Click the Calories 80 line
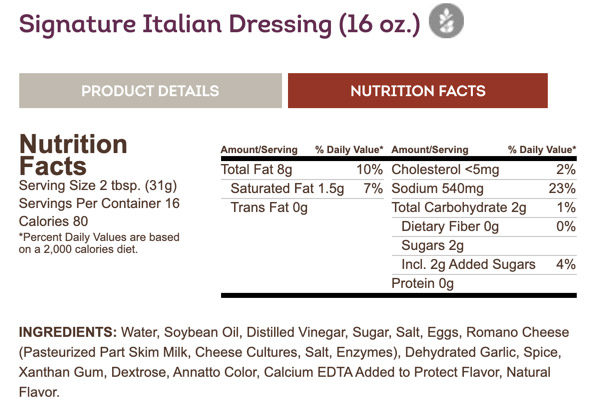 [x=54, y=221]
